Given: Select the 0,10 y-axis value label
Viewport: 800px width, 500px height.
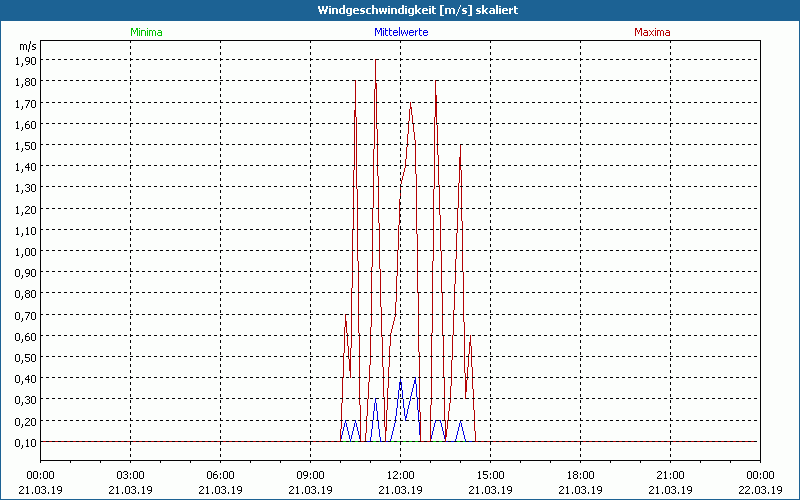Looking at the screenshot, I should pos(26,442).
